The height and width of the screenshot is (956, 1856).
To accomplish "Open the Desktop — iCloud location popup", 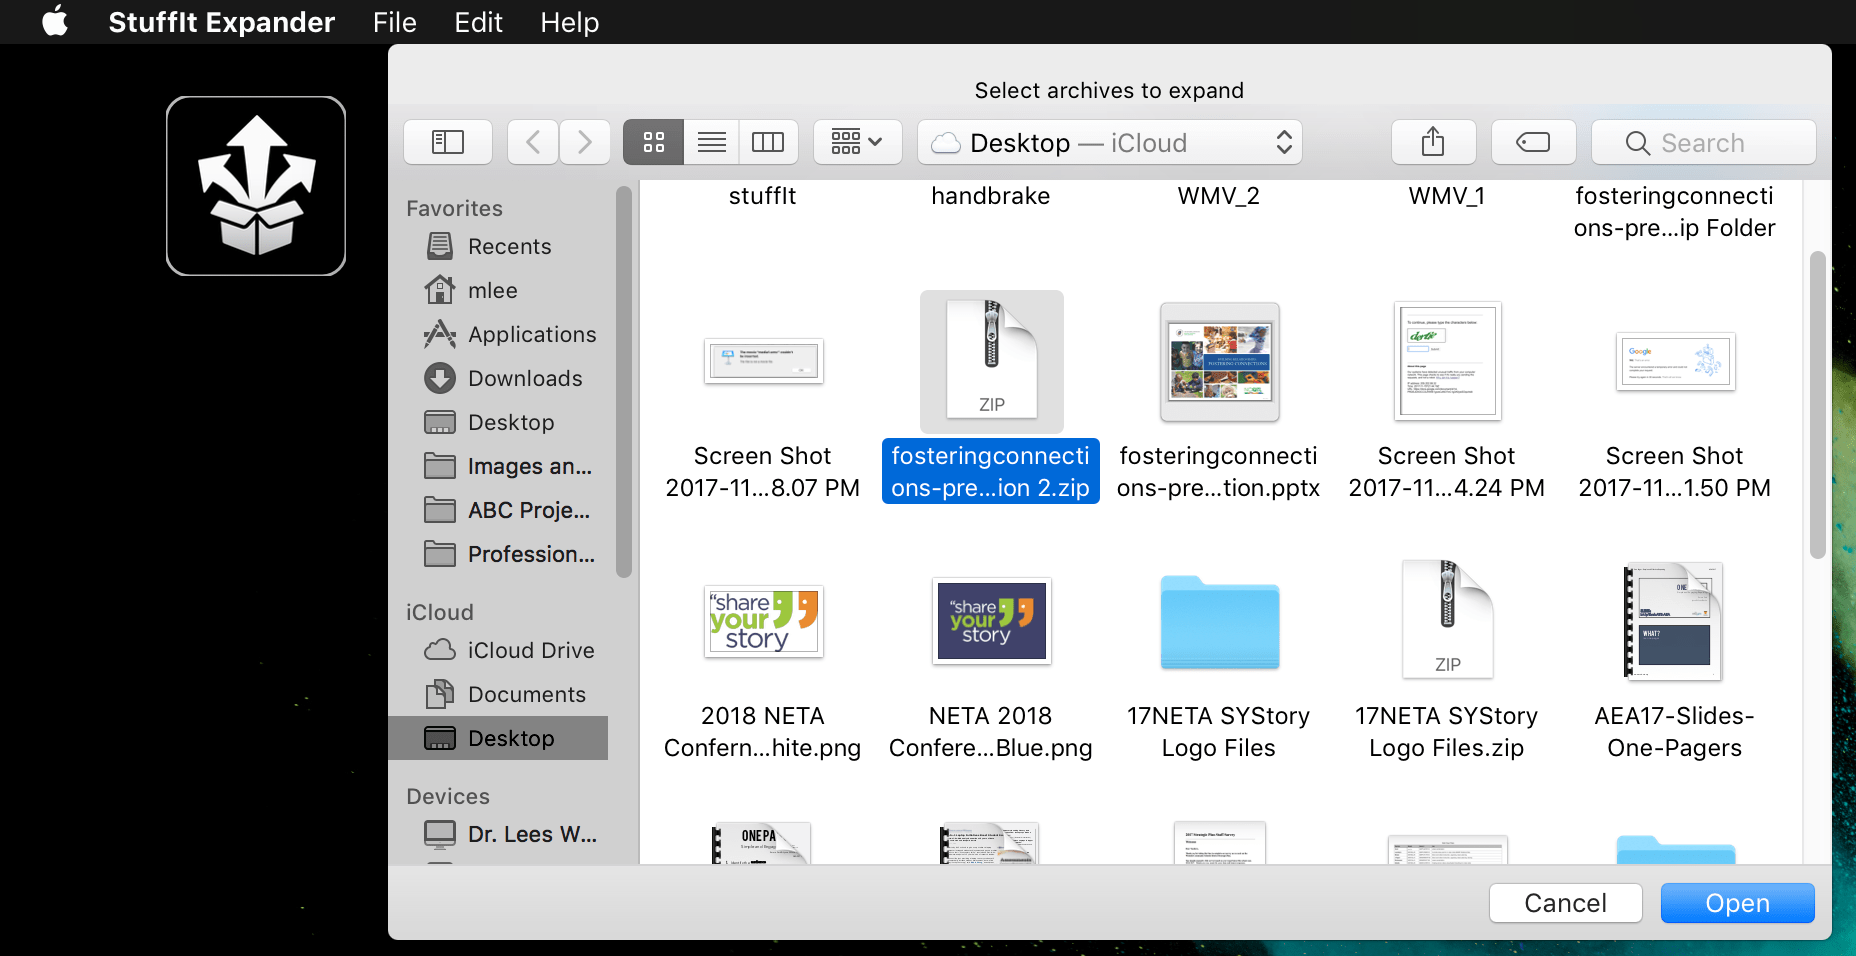I will point(1110,142).
